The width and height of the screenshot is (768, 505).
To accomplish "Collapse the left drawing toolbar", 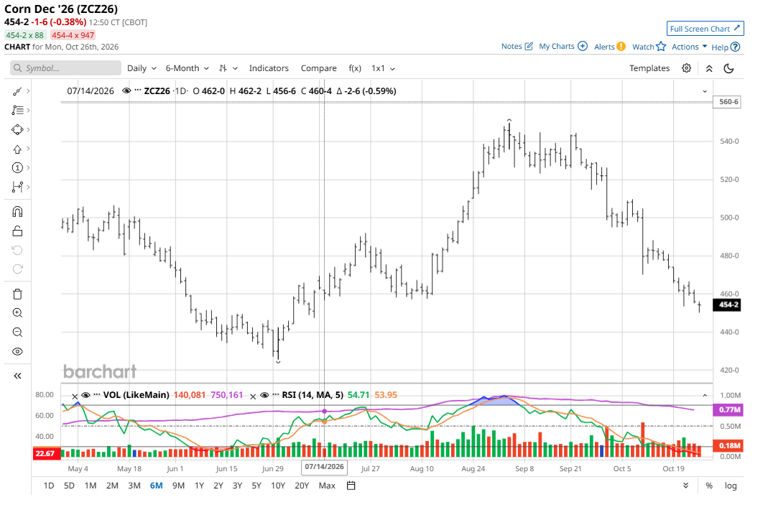I will pyautogui.click(x=17, y=376).
